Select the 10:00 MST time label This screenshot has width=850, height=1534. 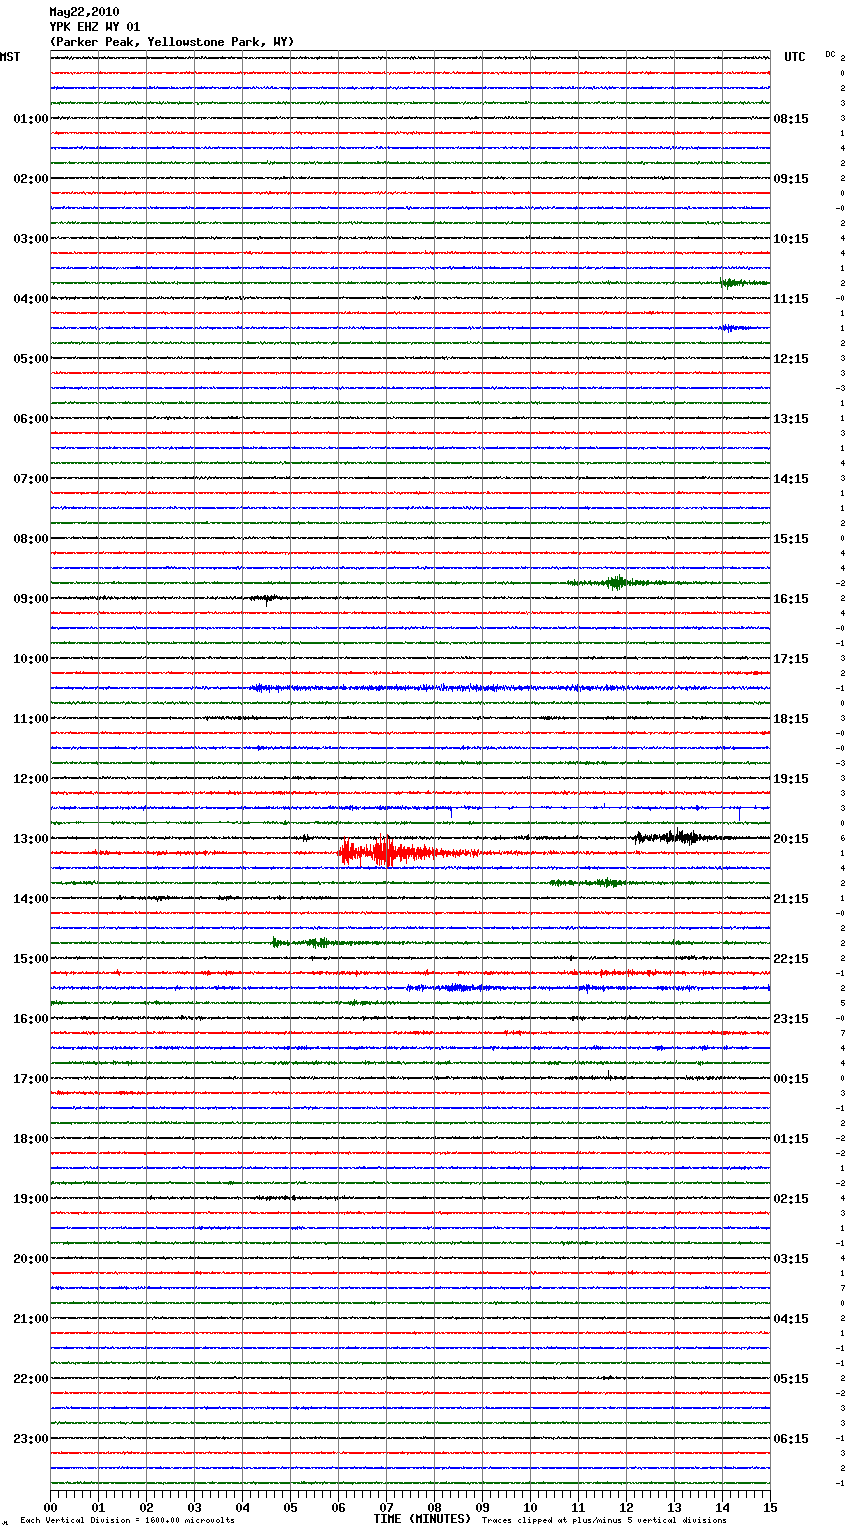click(x=31, y=659)
